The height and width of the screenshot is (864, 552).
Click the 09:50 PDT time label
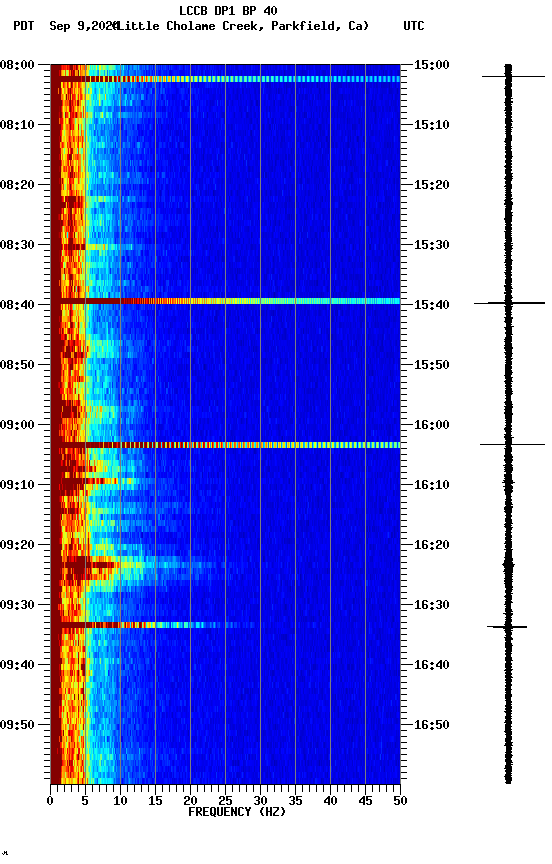click(17, 725)
